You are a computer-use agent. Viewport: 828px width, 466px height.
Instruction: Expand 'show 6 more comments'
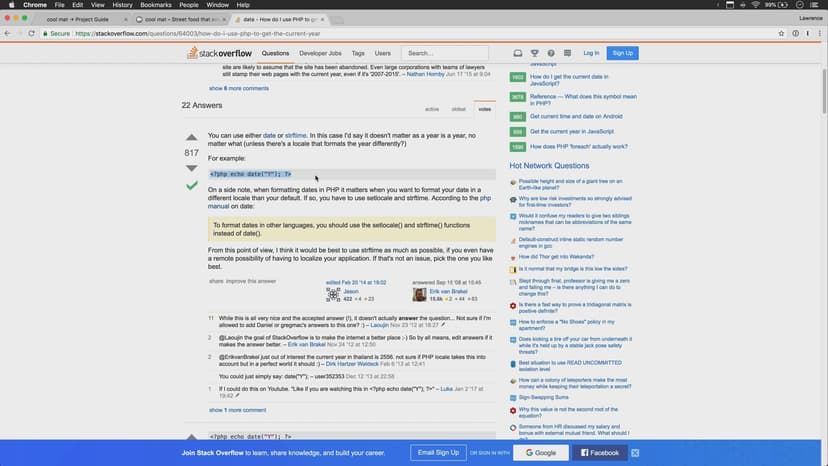pos(238,88)
